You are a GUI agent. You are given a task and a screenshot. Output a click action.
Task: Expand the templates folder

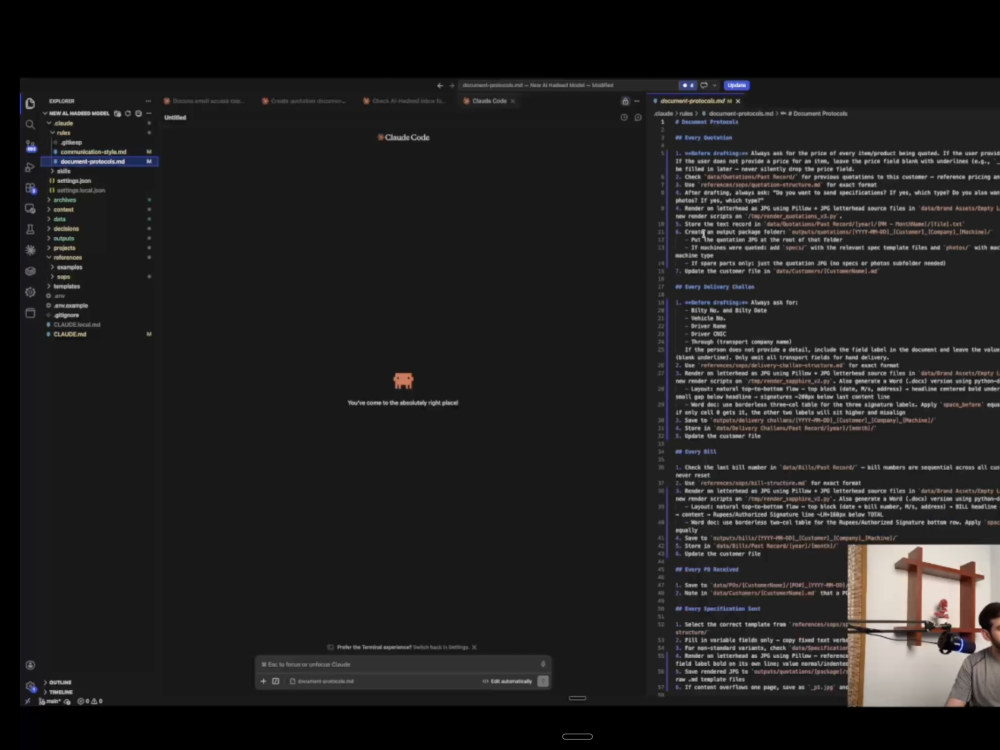coord(67,286)
